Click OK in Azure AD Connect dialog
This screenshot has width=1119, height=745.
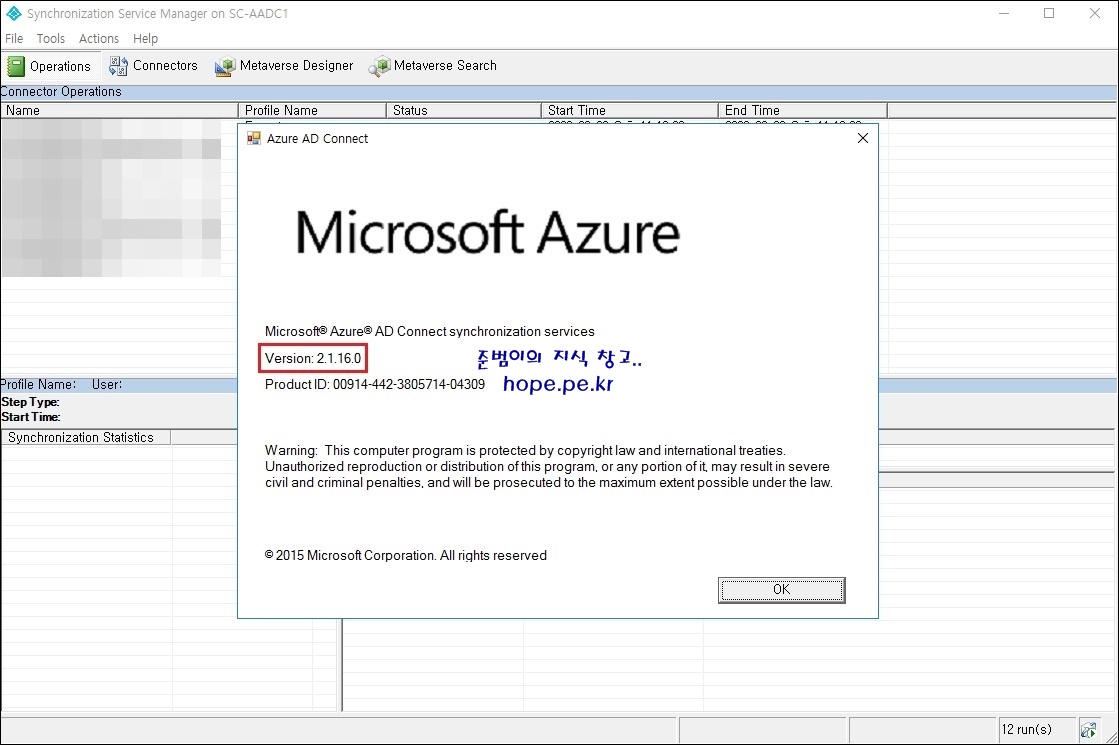point(781,589)
